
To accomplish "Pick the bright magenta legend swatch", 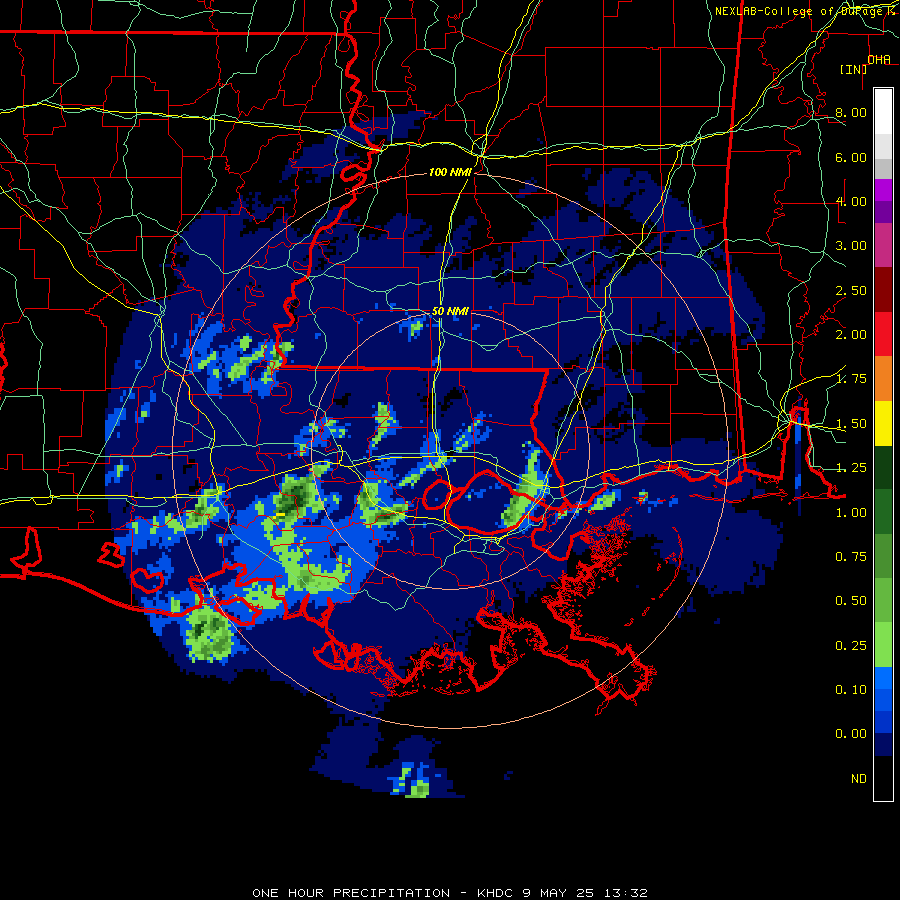I will tap(883, 190).
